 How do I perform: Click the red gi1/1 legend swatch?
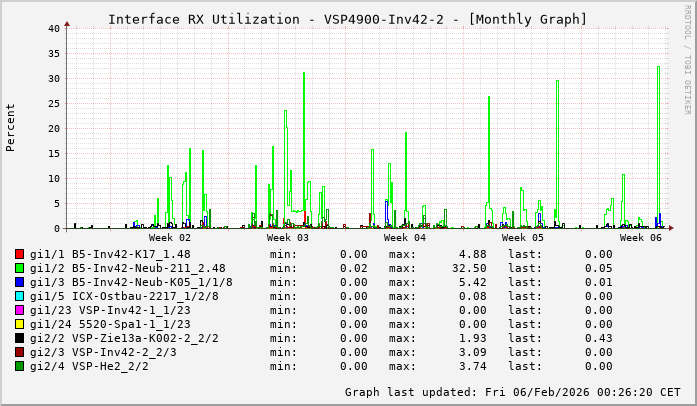[20, 254]
